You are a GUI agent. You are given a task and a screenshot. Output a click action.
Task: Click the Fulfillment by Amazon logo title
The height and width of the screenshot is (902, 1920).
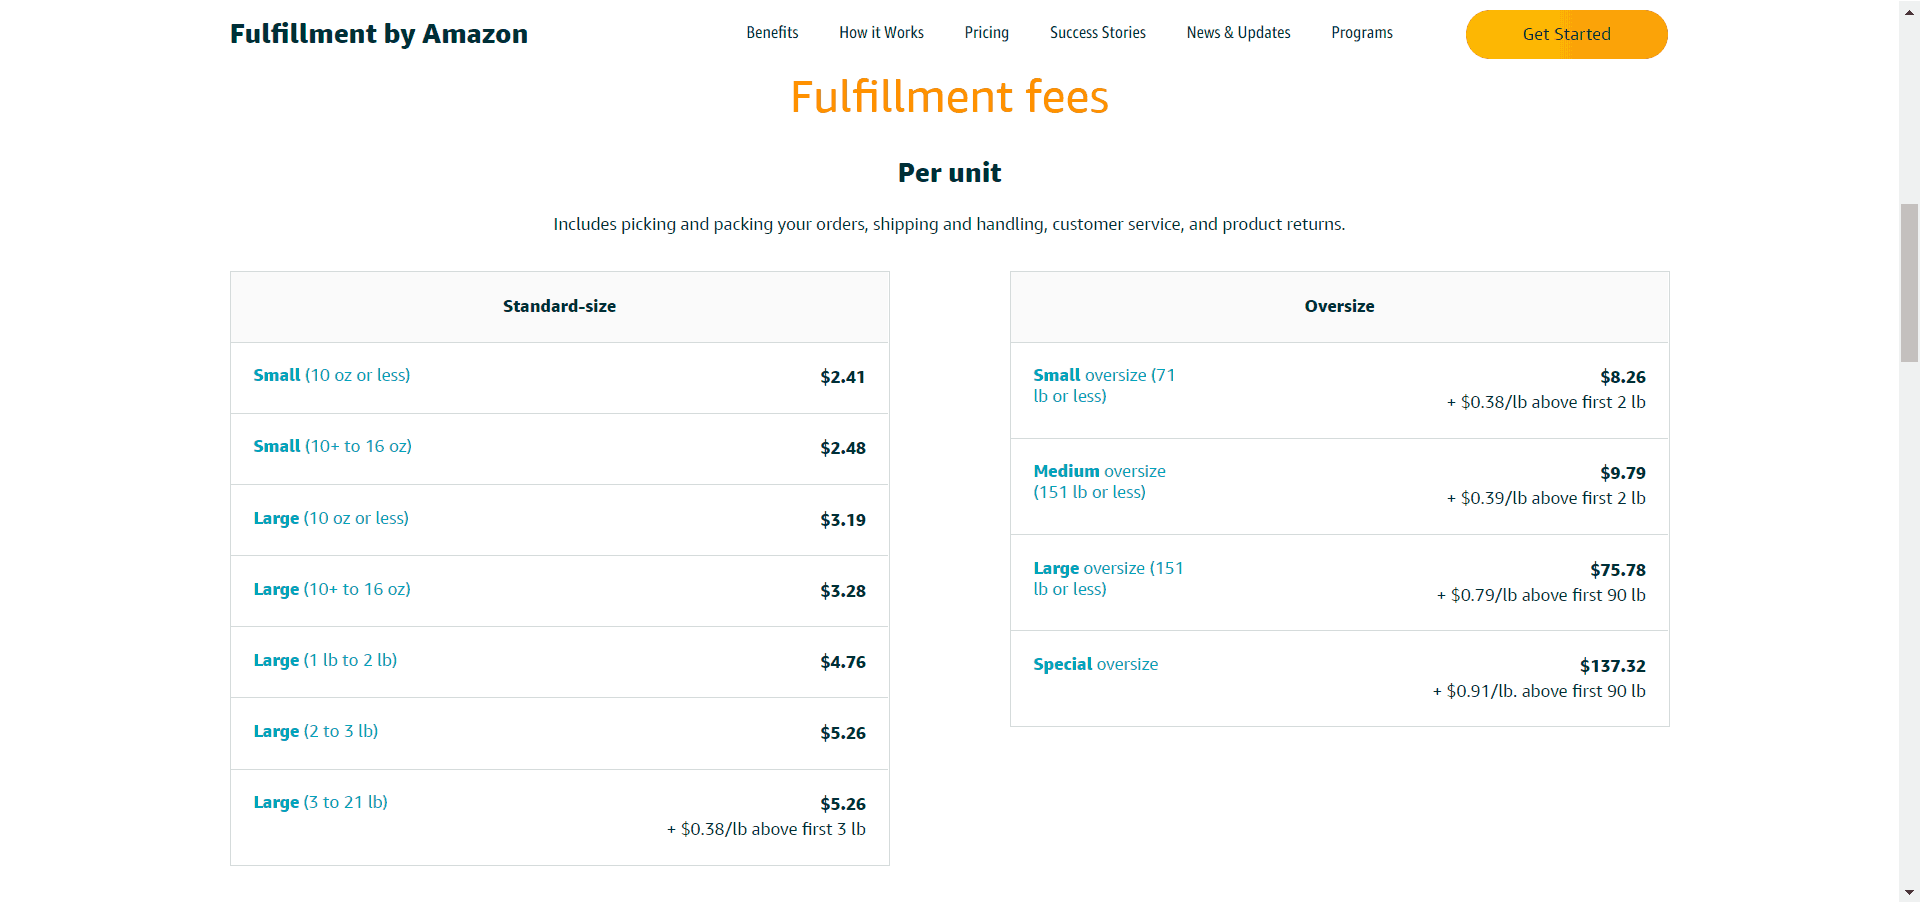pos(379,34)
